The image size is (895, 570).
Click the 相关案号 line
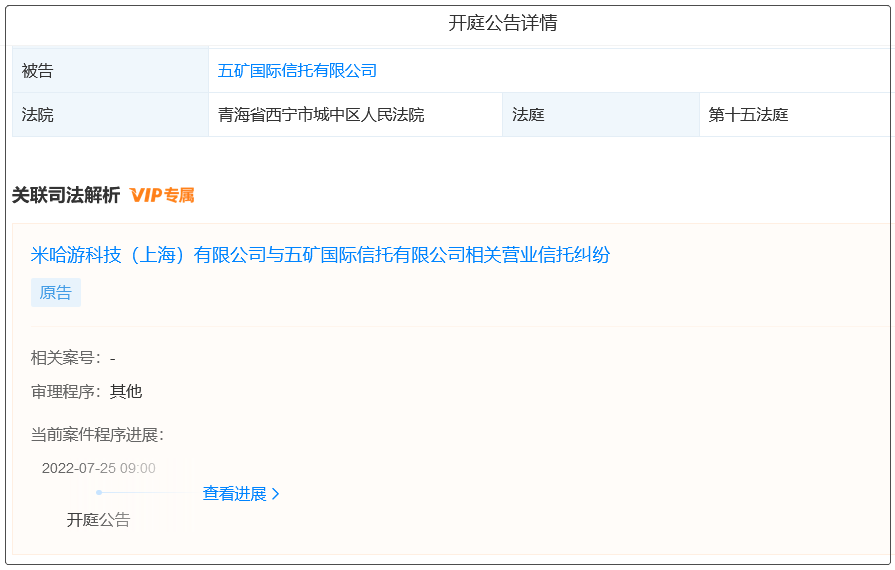pyautogui.click(x=73, y=358)
